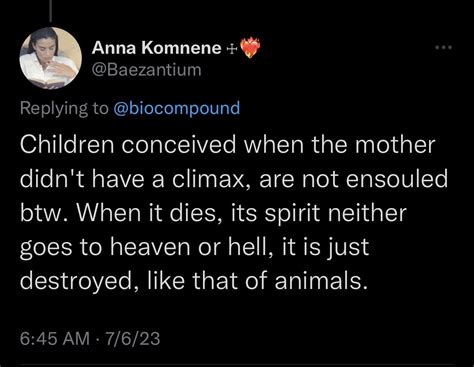Screen dimensions: 474x367
Task: Open the three-dot more options menu
Action: pos(444,47)
